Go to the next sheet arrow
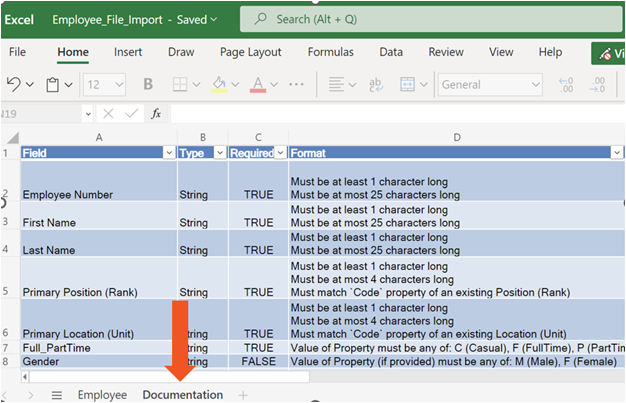The image size is (626, 403). point(31,395)
